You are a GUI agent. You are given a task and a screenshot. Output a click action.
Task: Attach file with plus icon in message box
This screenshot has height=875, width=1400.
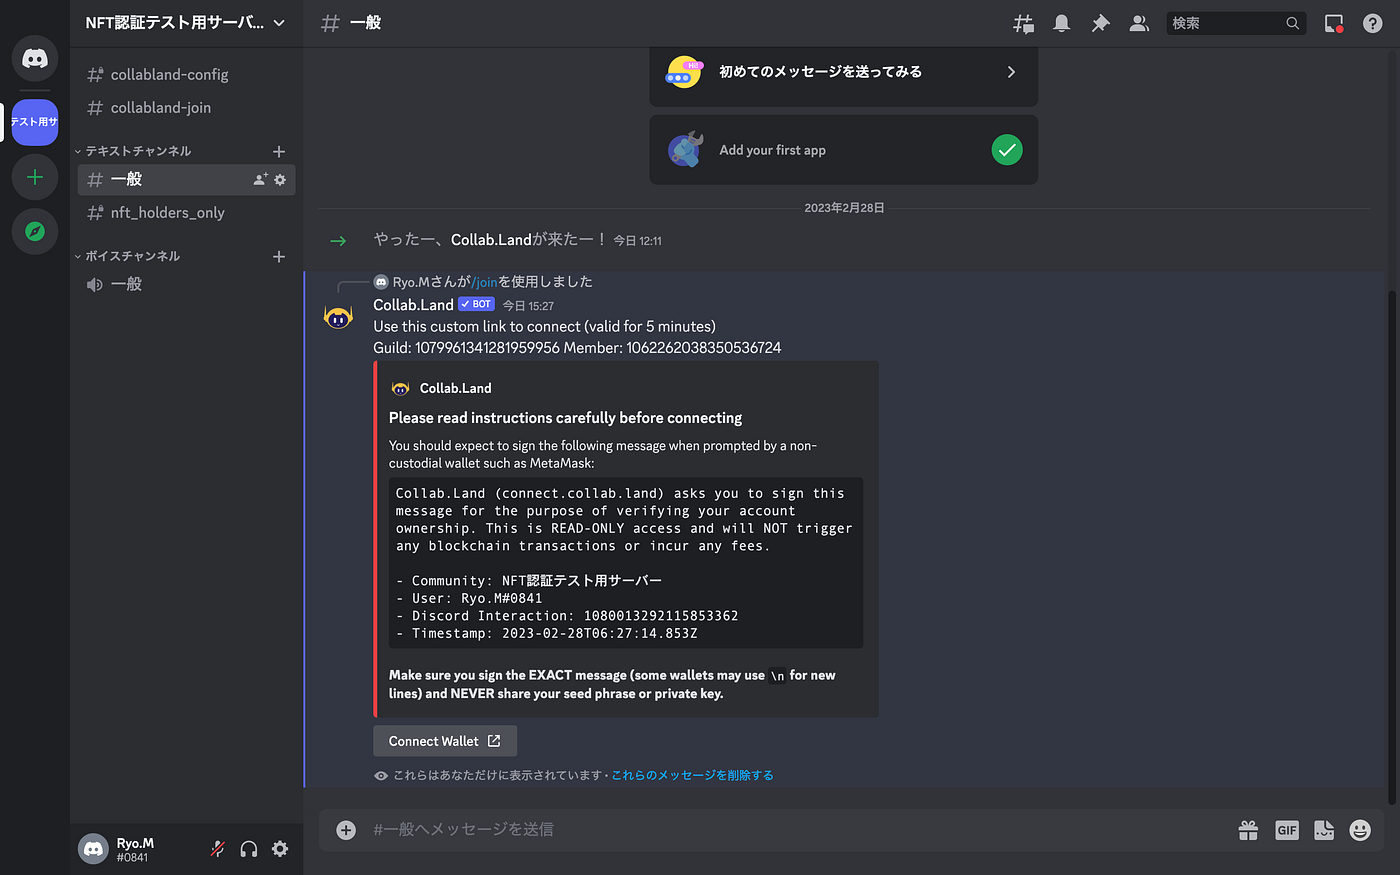(x=346, y=830)
